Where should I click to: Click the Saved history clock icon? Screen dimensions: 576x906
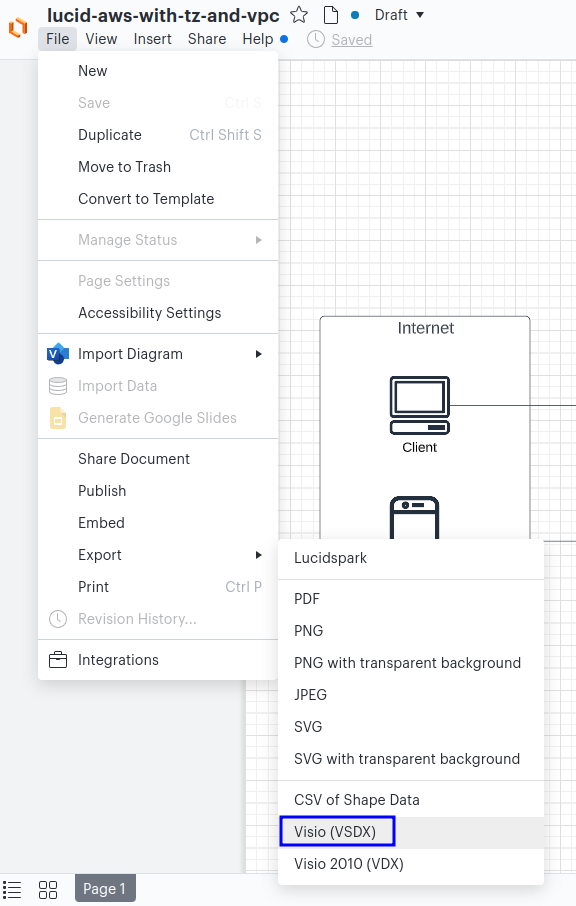[x=315, y=39]
